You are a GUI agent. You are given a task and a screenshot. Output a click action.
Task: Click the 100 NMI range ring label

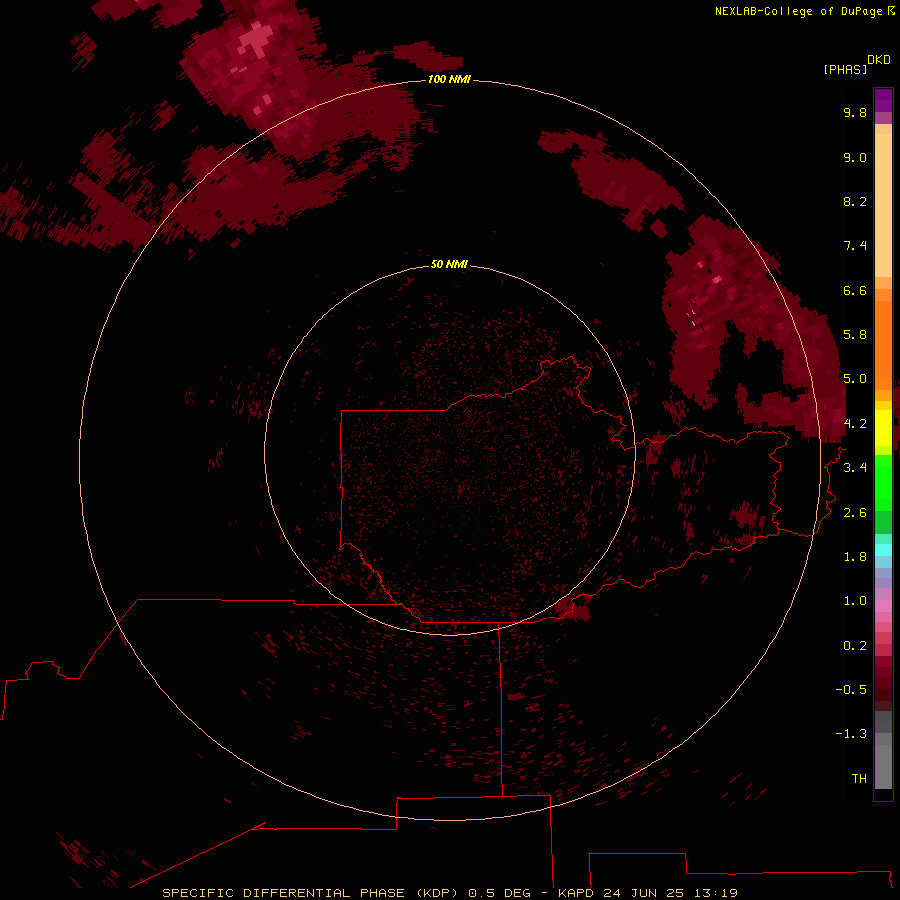pyautogui.click(x=449, y=79)
